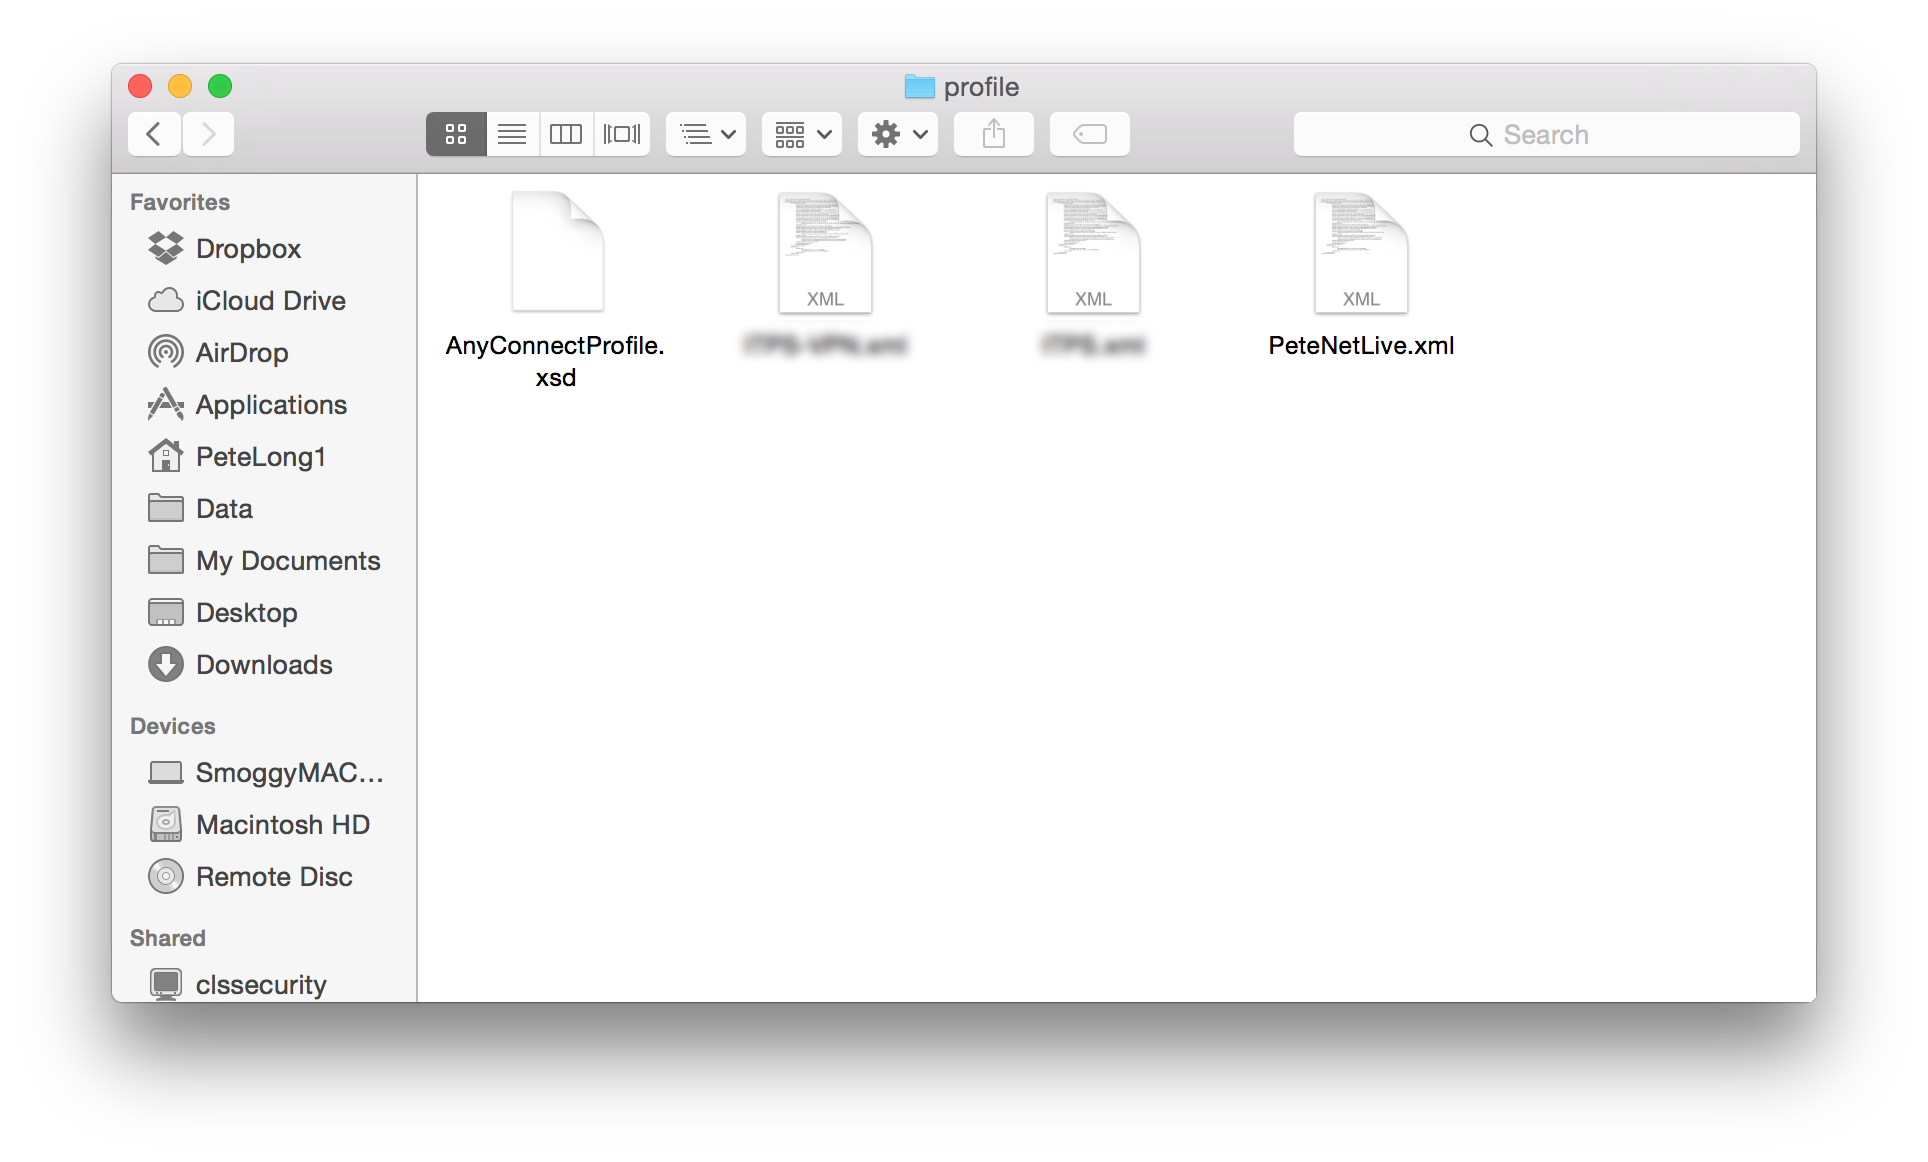Screen dimensions: 1928x1162
Task: Open Dropbox in the sidebar
Action: tap(264, 248)
